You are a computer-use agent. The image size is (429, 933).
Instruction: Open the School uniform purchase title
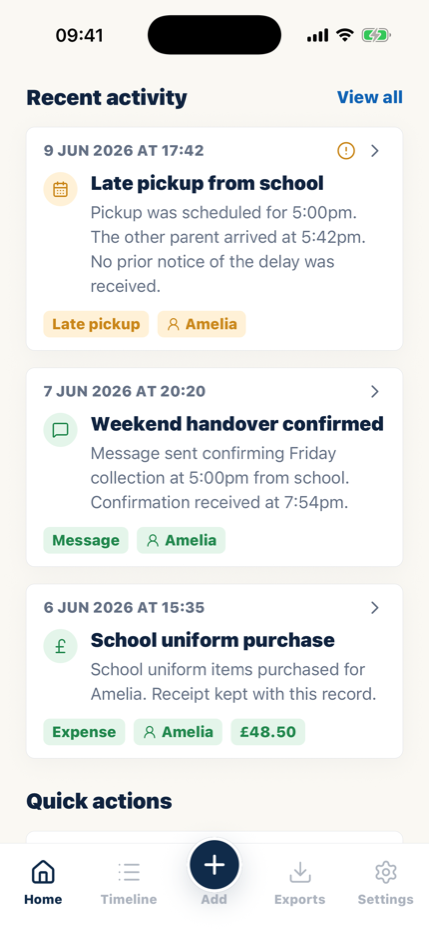tap(212, 640)
